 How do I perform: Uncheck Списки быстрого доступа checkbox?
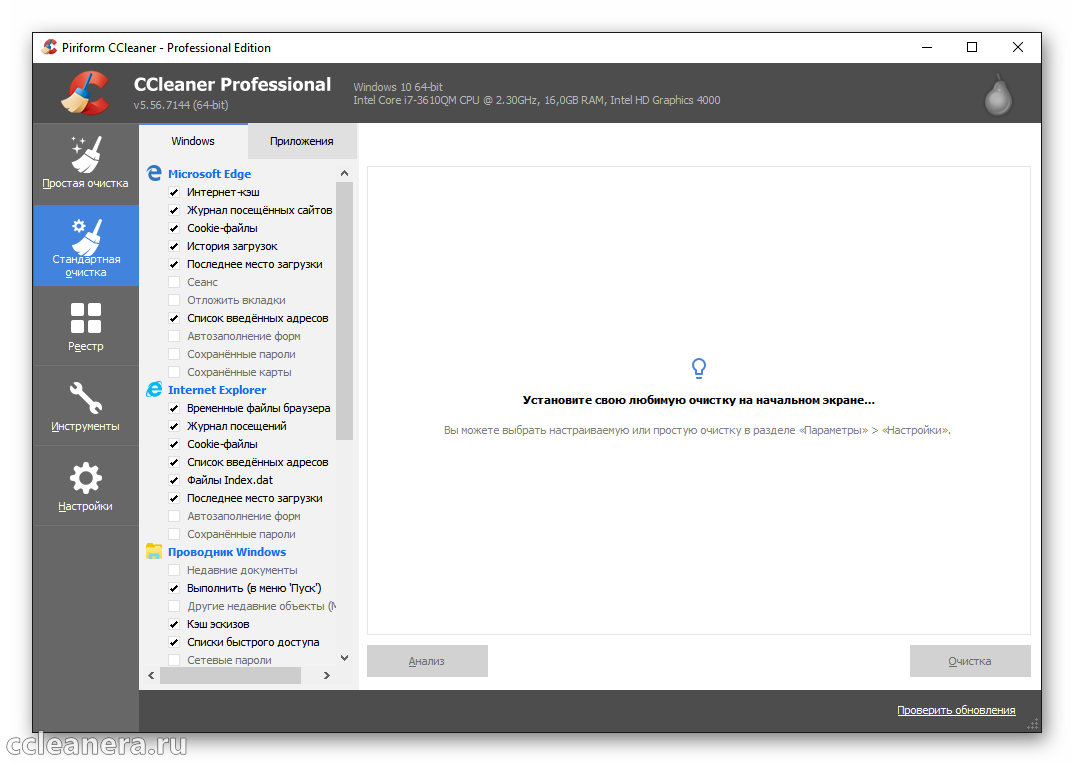click(174, 642)
